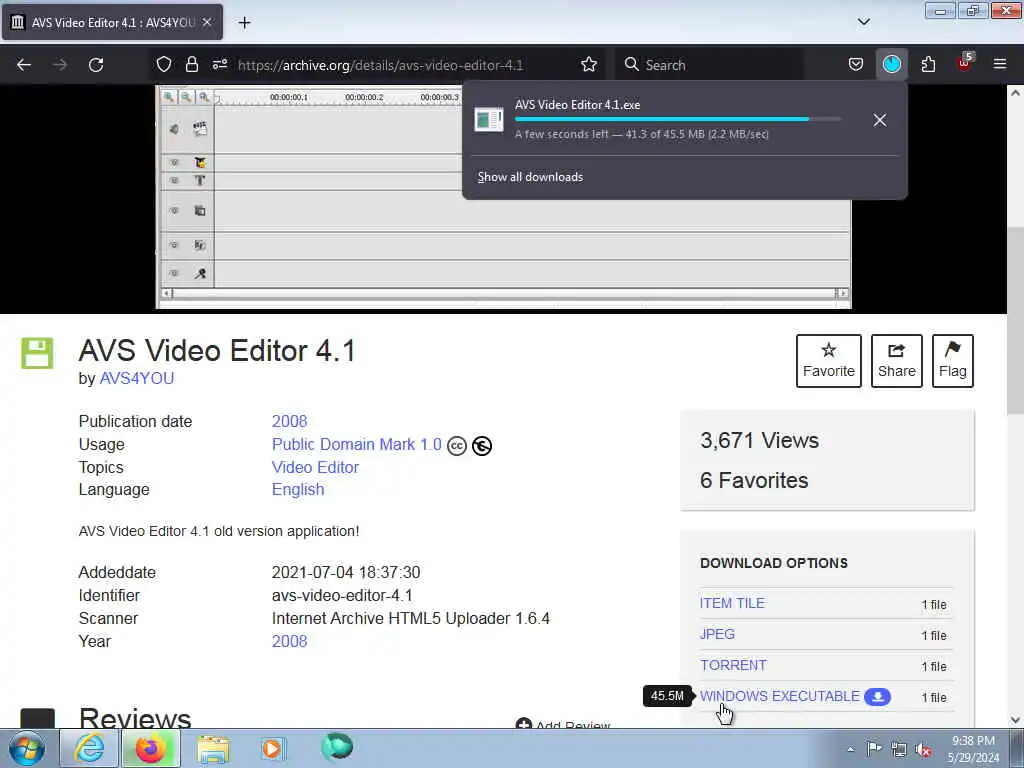Click the scroll up arrow of the page
Screen dimensions: 1024x768
point(1015,93)
